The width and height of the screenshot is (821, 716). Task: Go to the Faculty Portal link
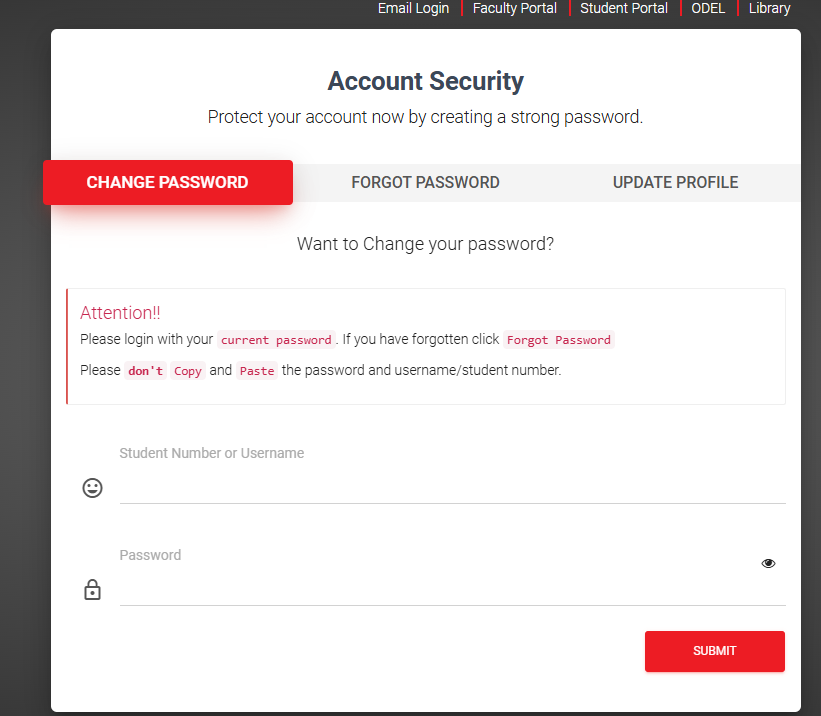click(515, 8)
